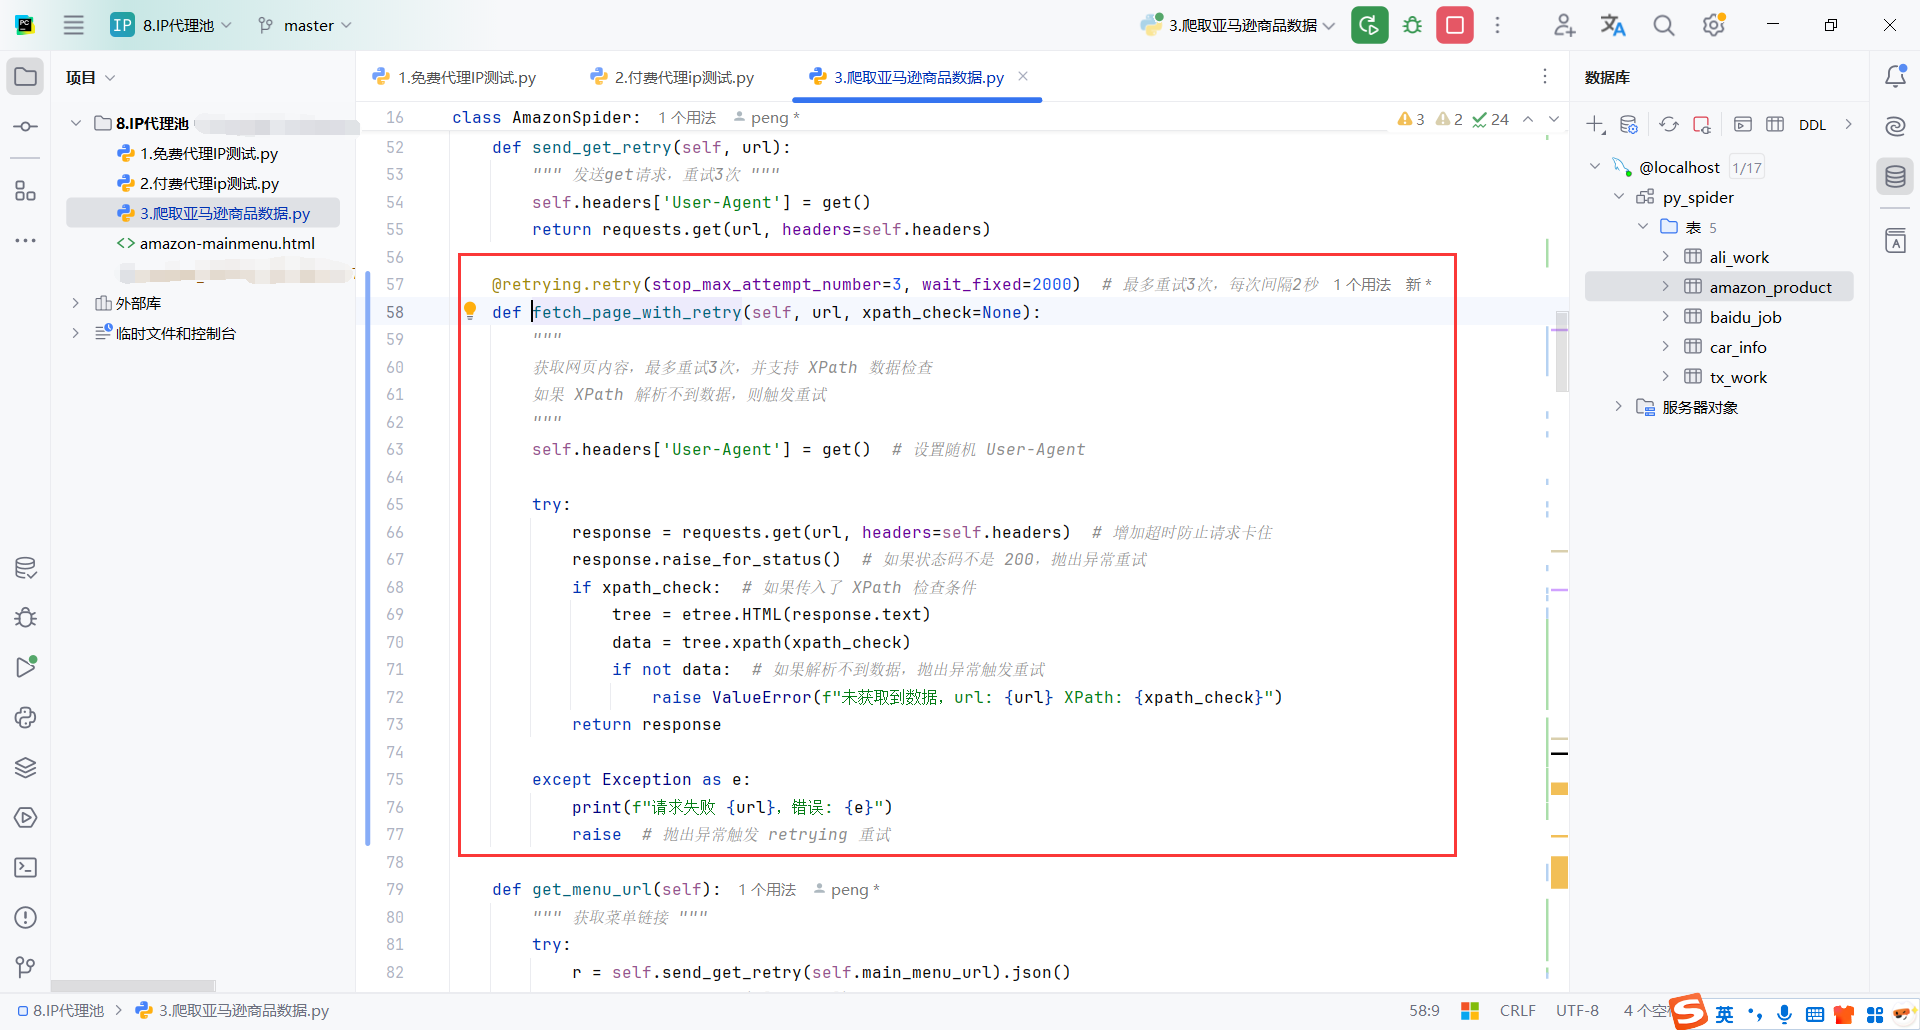Open the Git version control tool window

click(x=26, y=967)
